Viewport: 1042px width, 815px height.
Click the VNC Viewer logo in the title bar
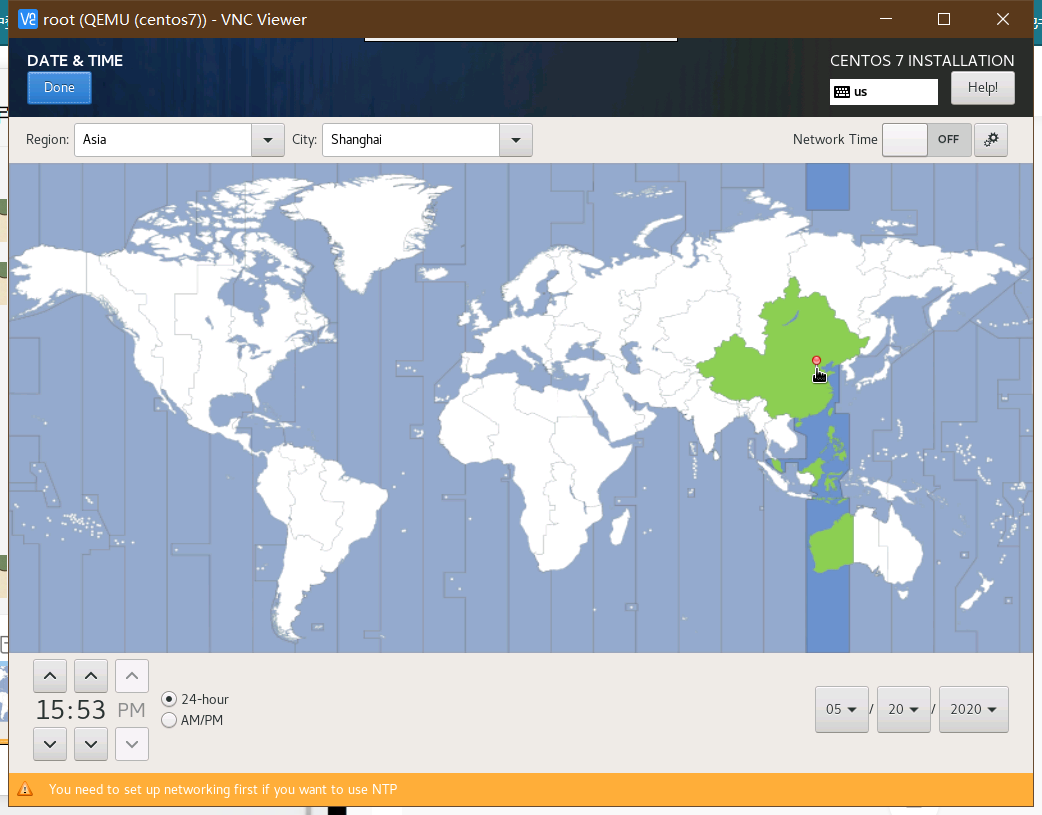click(x=28, y=19)
